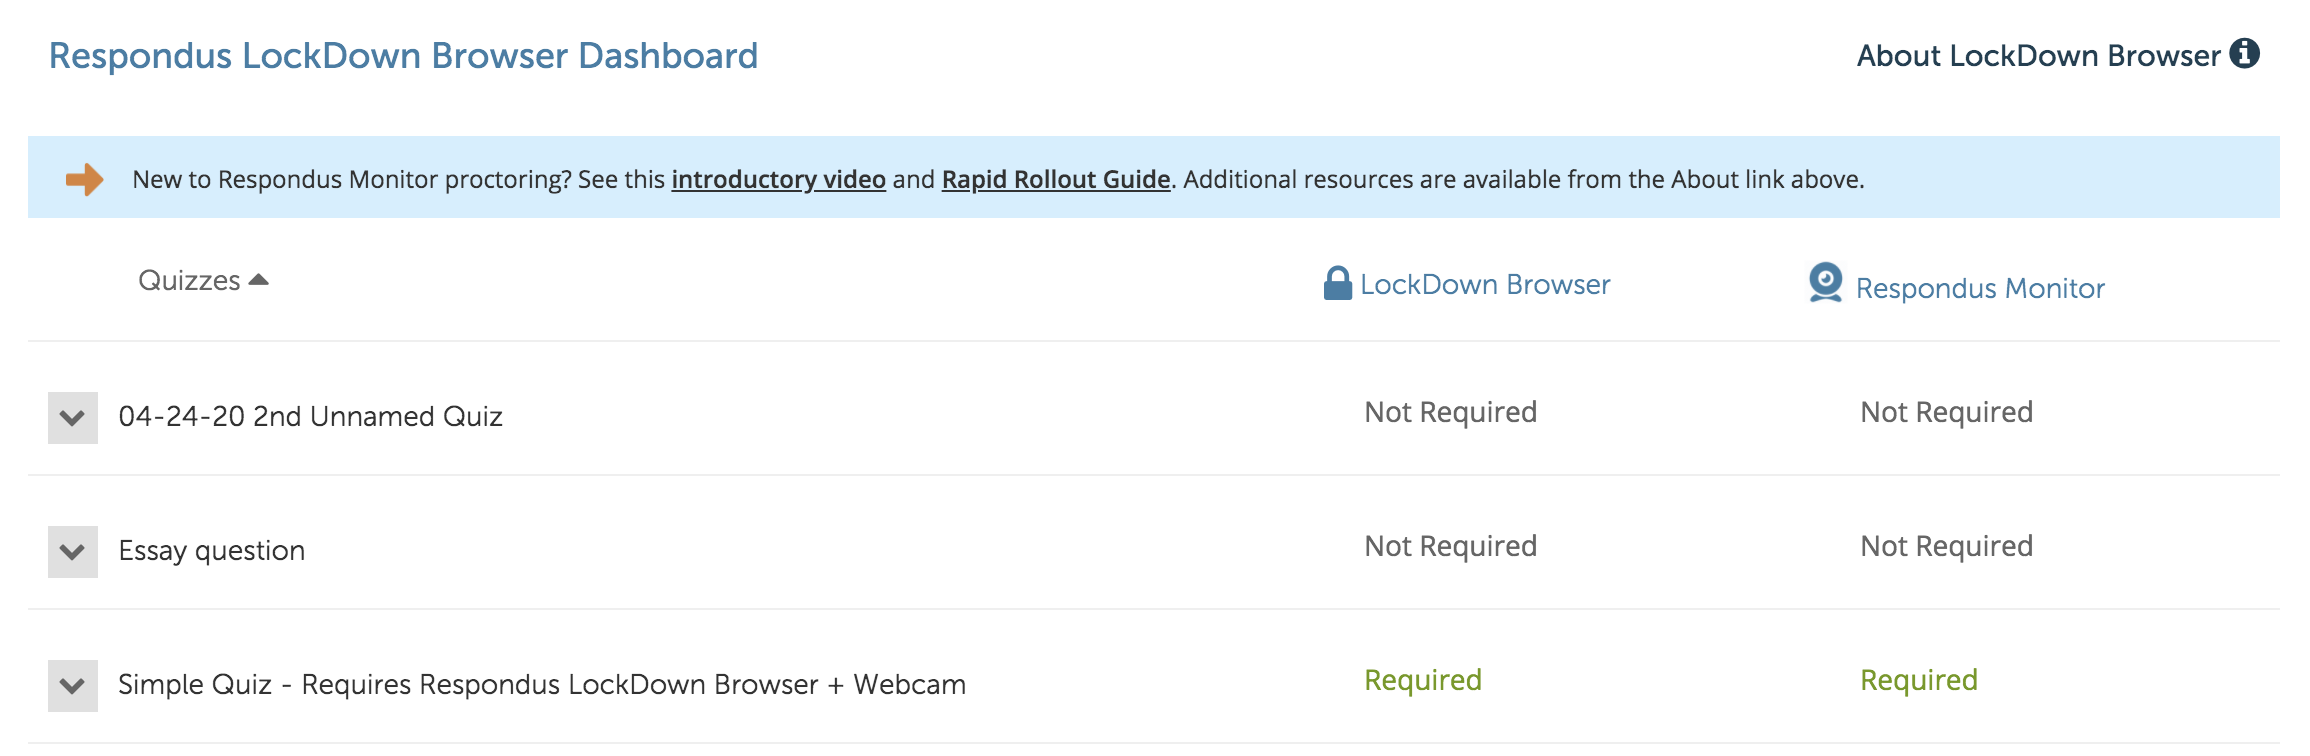Expand options for 04-24-20 2nd Unnamed Quiz
The height and width of the screenshot is (756, 2310).
click(72, 415)
